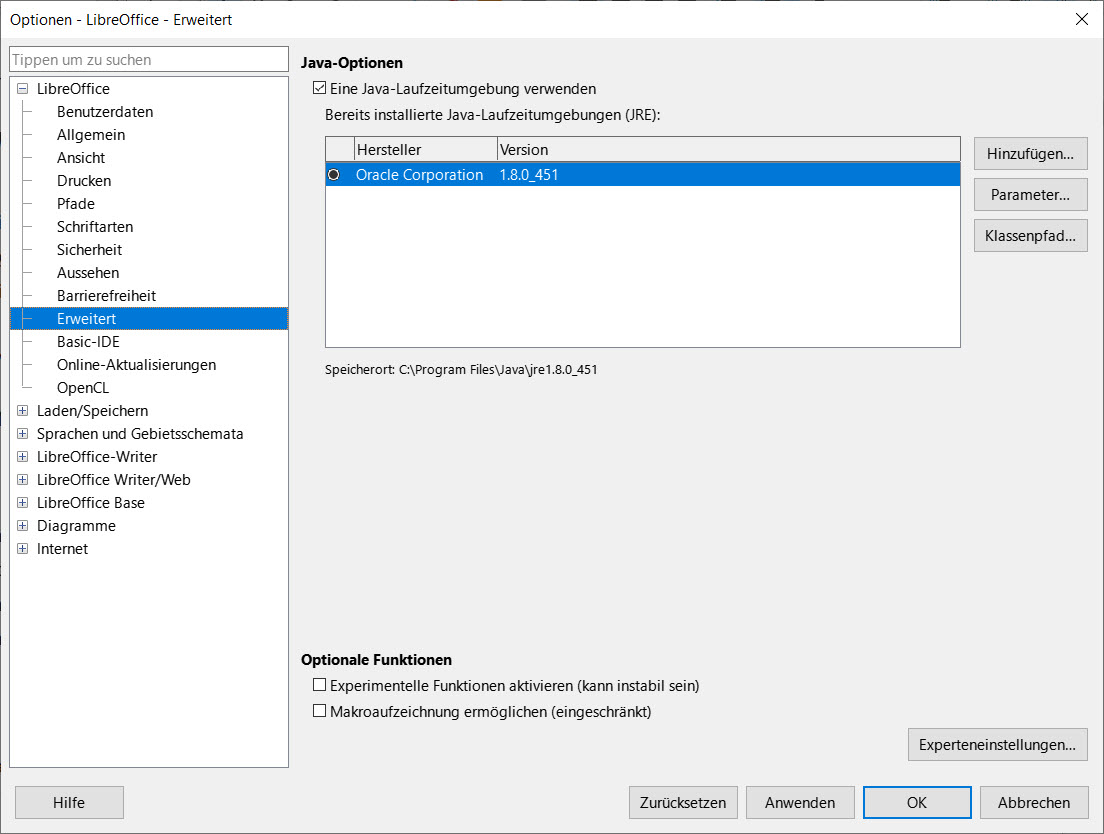Open the Benutzerdaten options page
Viewport: 1104px width, 834px height.
[x=105, y=112]
